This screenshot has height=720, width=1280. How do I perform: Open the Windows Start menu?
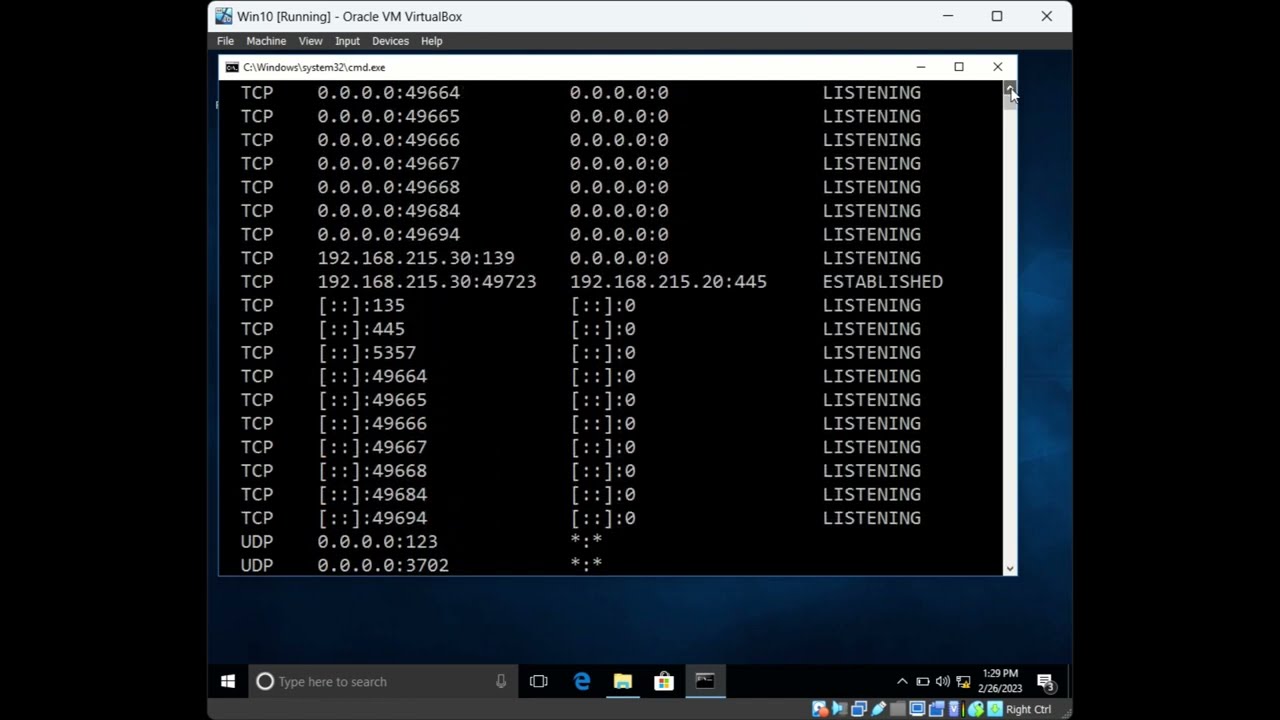point(227,681)
